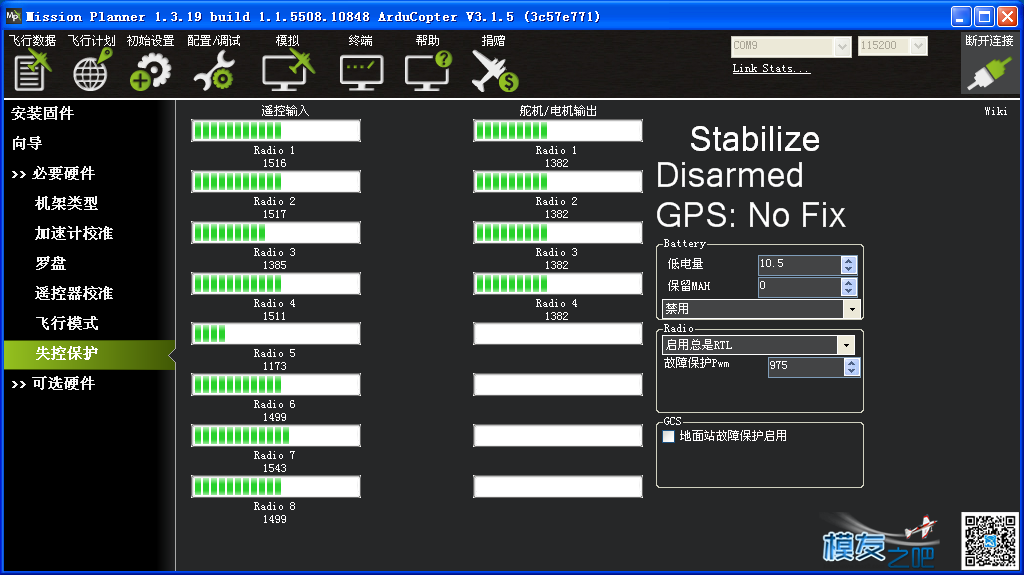
Task: Click the 舵机/电机输出 column heading
Action: (558, 111)
